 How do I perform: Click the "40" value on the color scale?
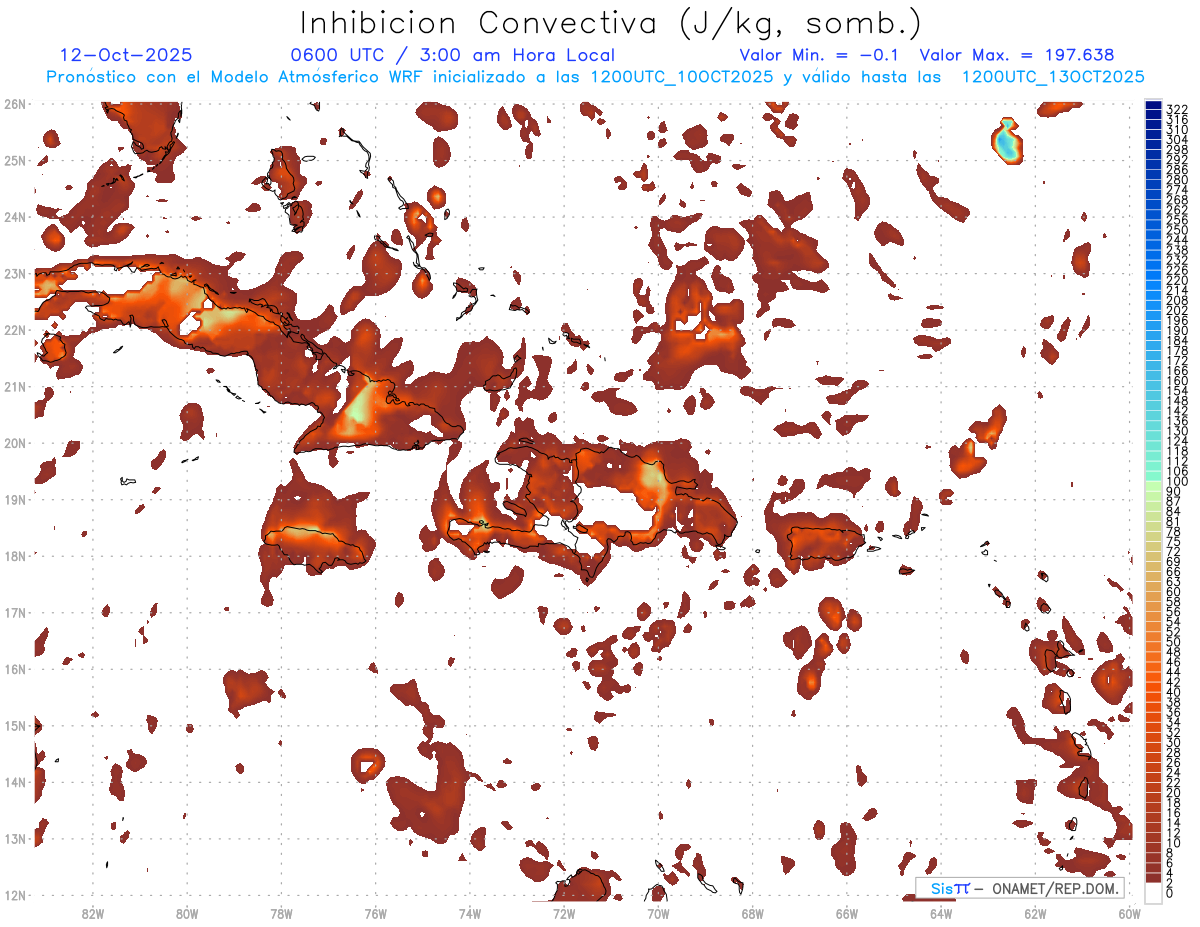pyautogui.click(x=1173, y=692)
